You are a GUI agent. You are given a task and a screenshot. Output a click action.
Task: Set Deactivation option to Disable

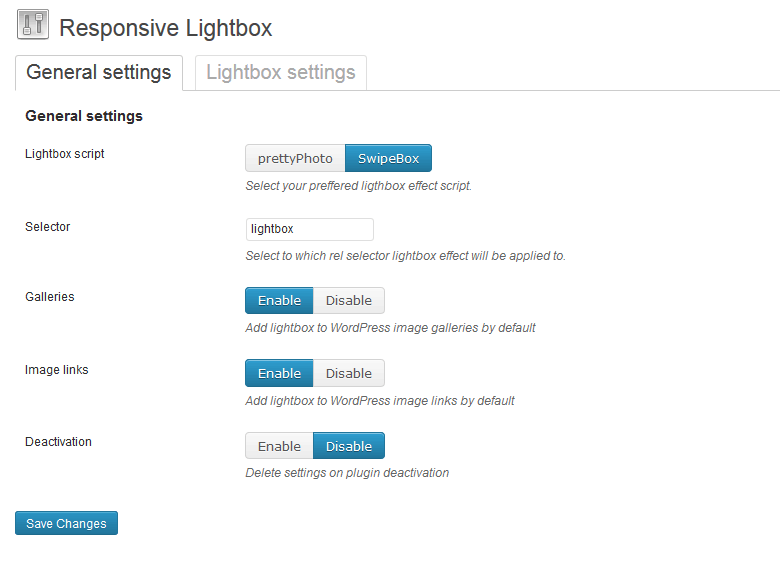(x=349, y=446)
